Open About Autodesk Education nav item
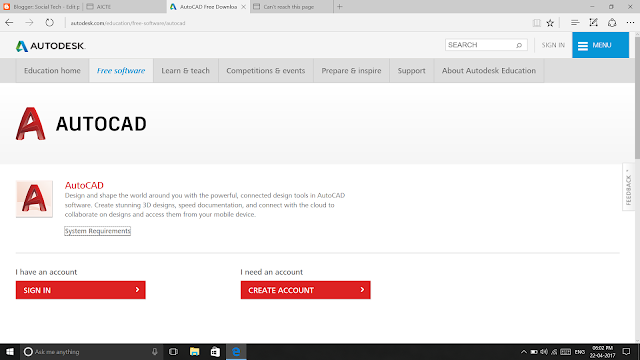The height and width of the screenshot is (360, 640). pyautogui.click(x=489, y=71)
